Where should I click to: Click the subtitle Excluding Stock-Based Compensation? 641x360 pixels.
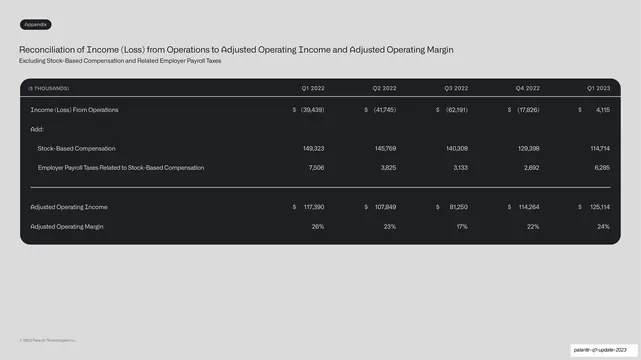120,61
